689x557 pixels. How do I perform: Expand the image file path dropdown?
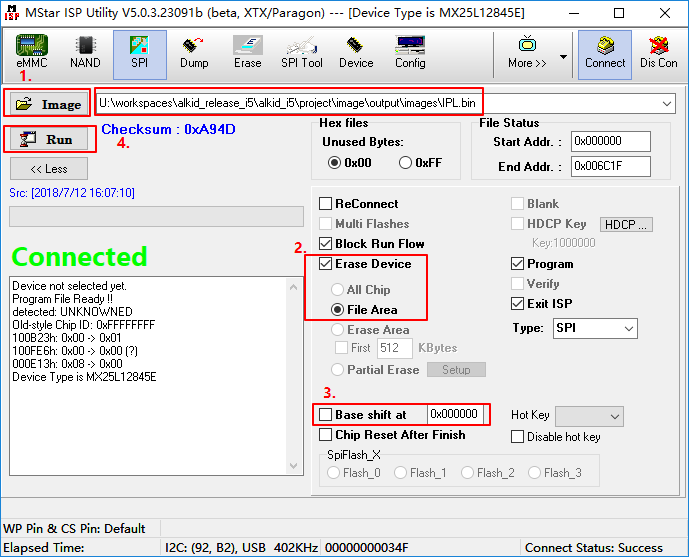(x=667, y=104)
